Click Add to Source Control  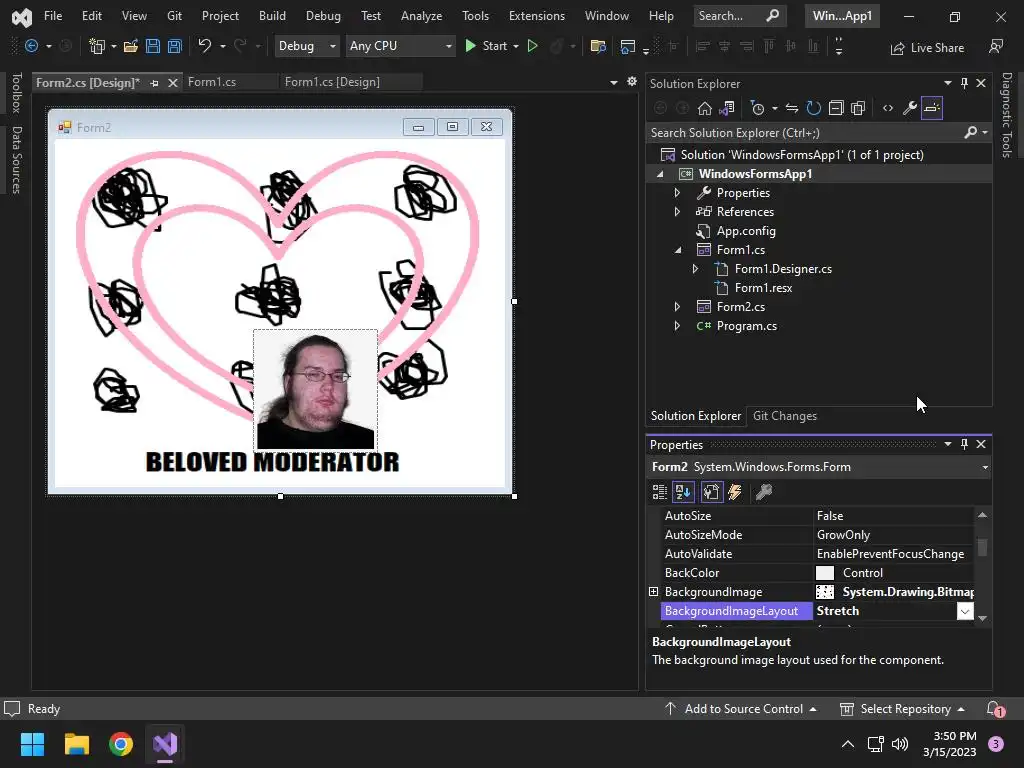point(741,709)
